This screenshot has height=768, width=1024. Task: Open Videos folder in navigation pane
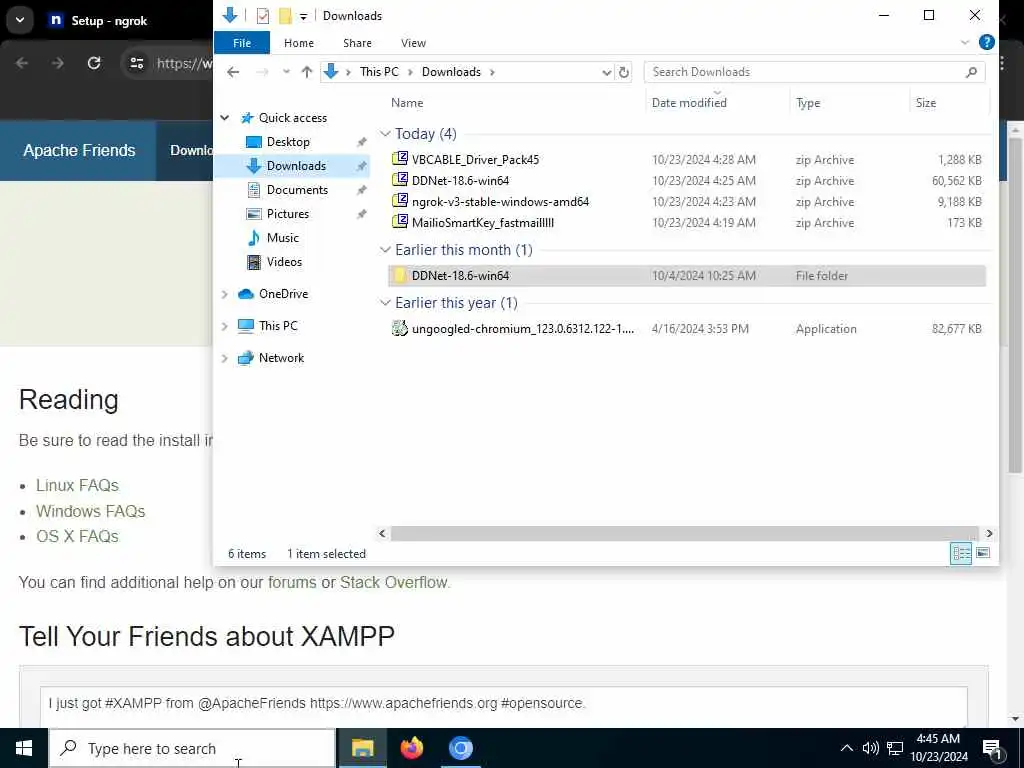(284, 262)
